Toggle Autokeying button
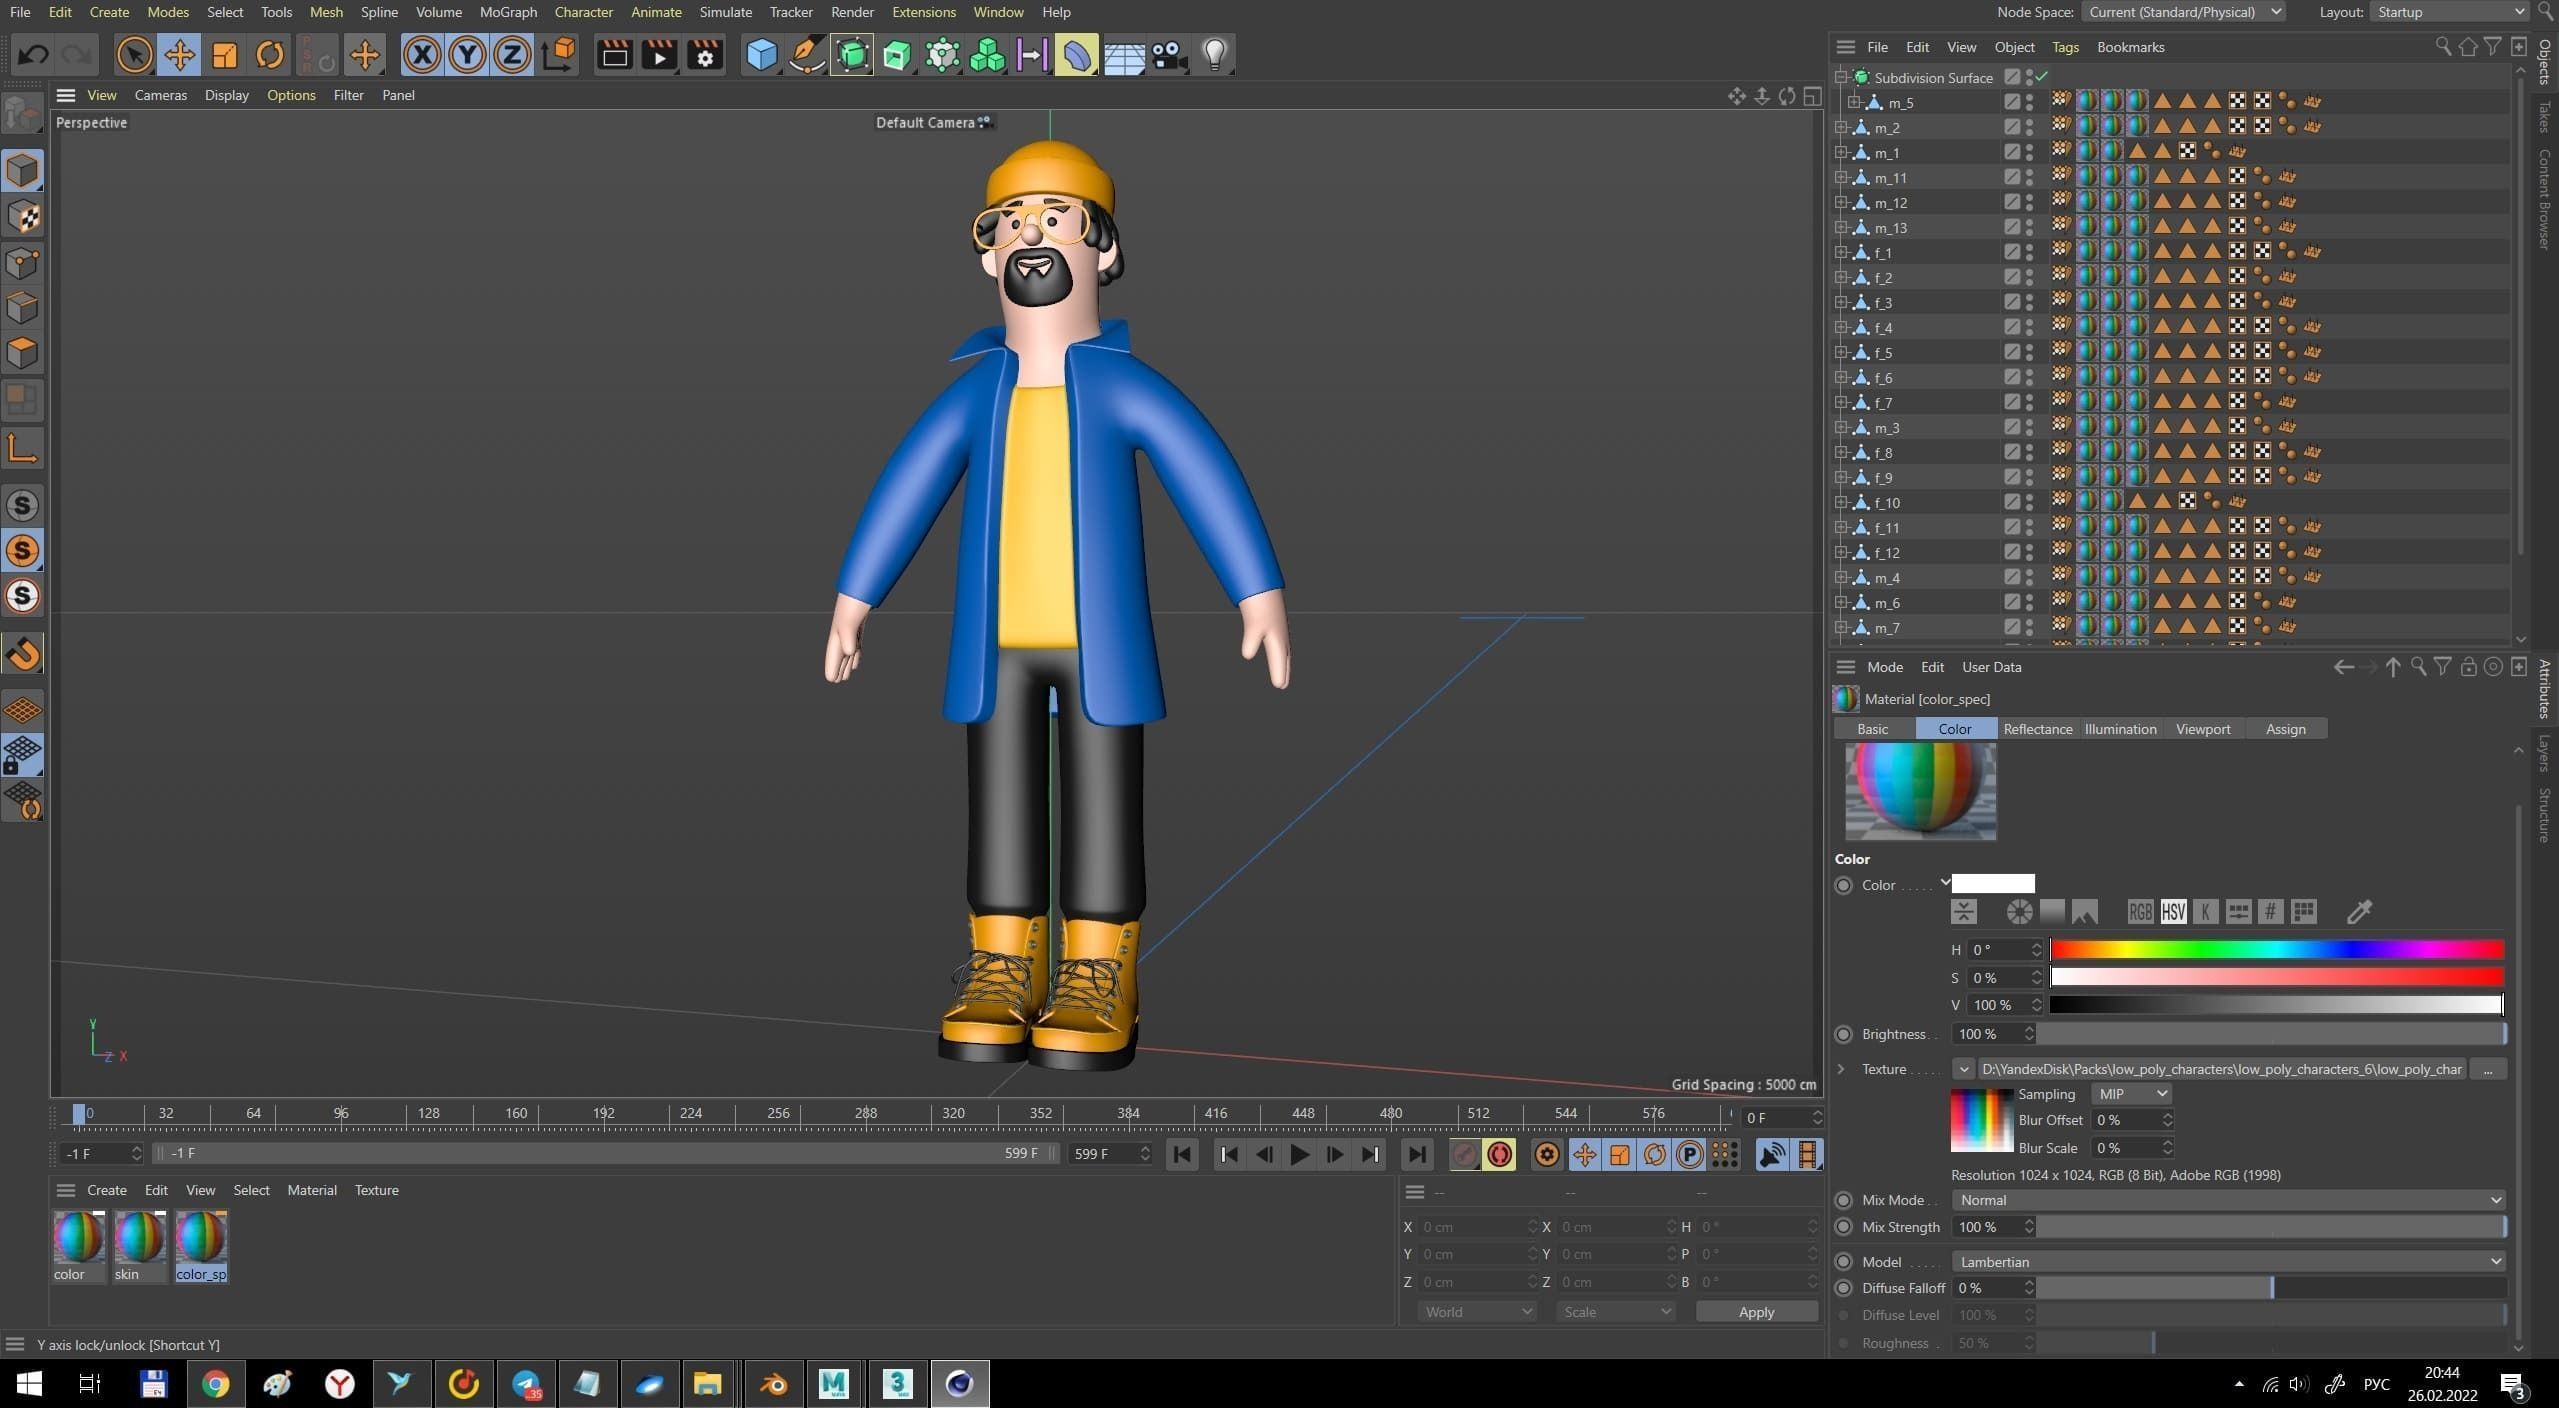Screen dimensions: 2559x1408 point(1499,1155)
